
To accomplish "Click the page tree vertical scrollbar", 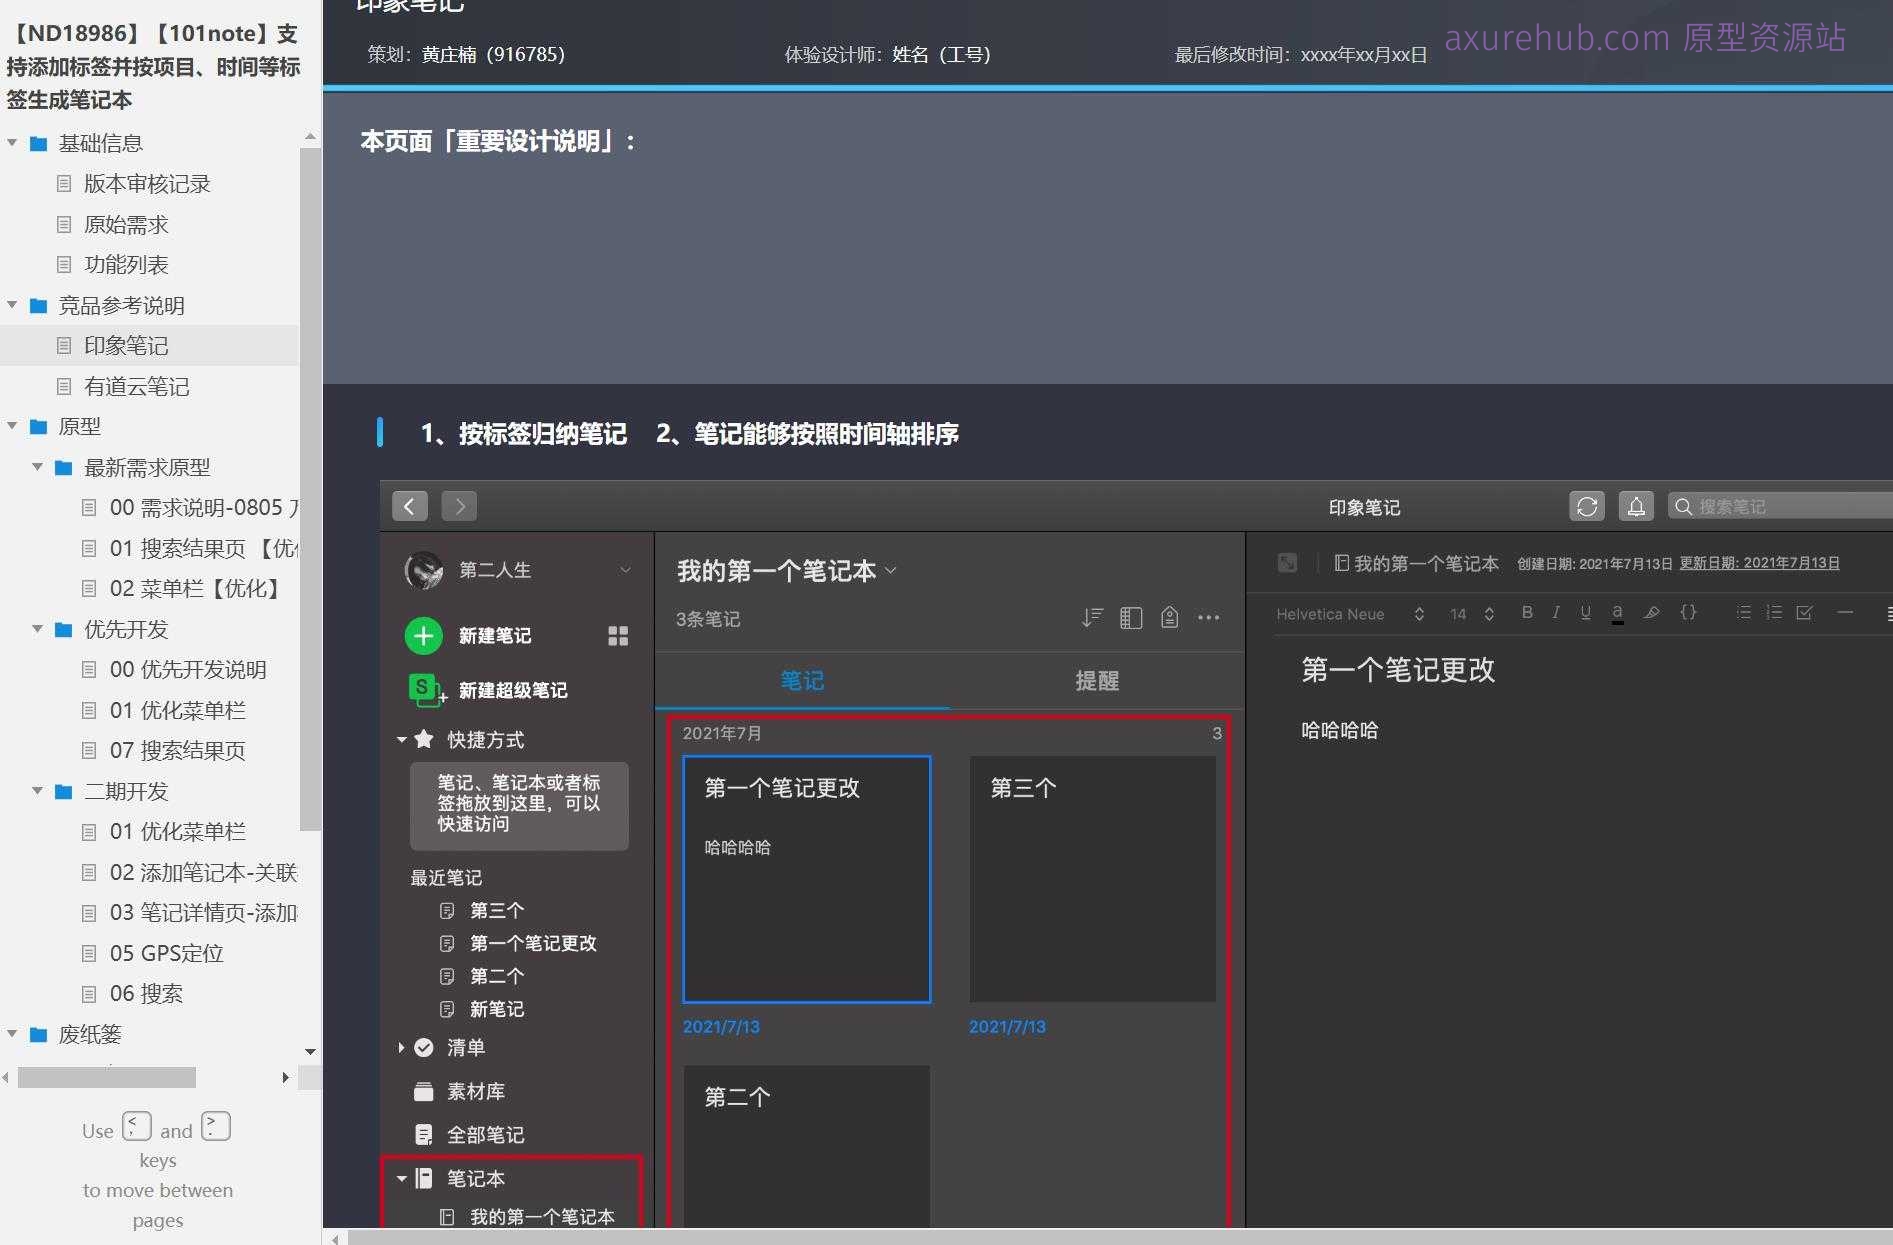I will pos(310,490).
